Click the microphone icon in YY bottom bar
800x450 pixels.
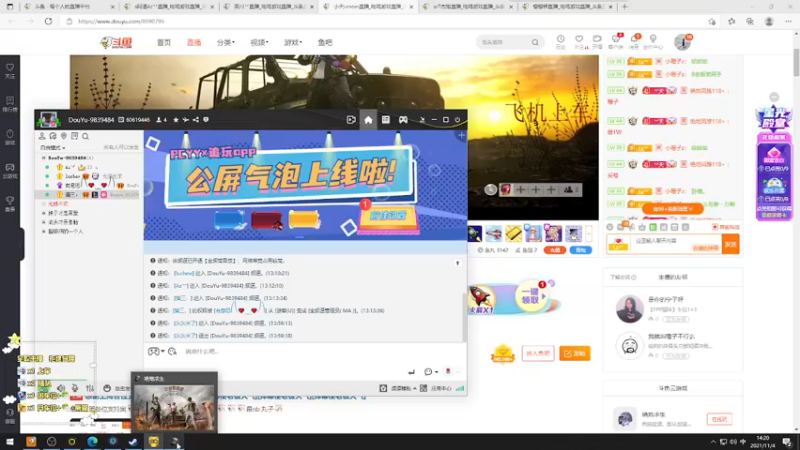[x=75, y=388]
